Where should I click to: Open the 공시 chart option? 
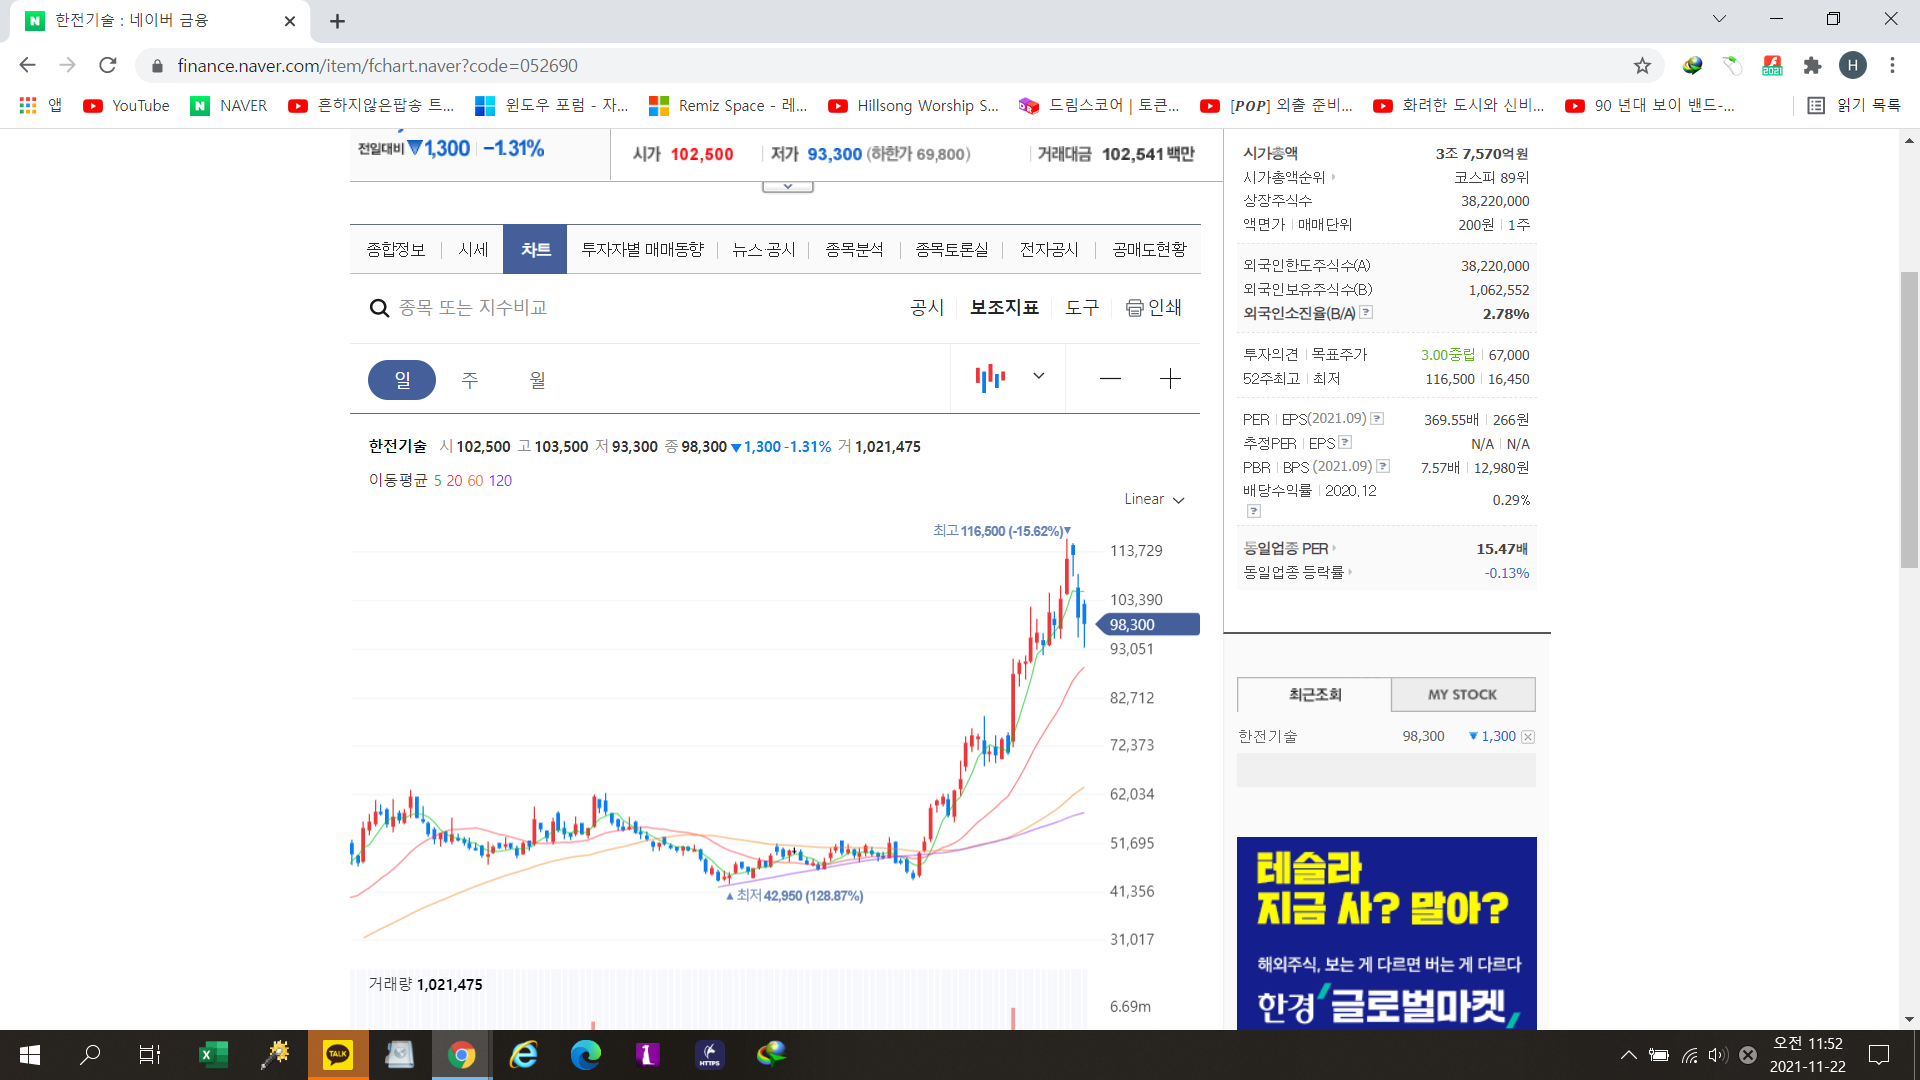[927, 308]
